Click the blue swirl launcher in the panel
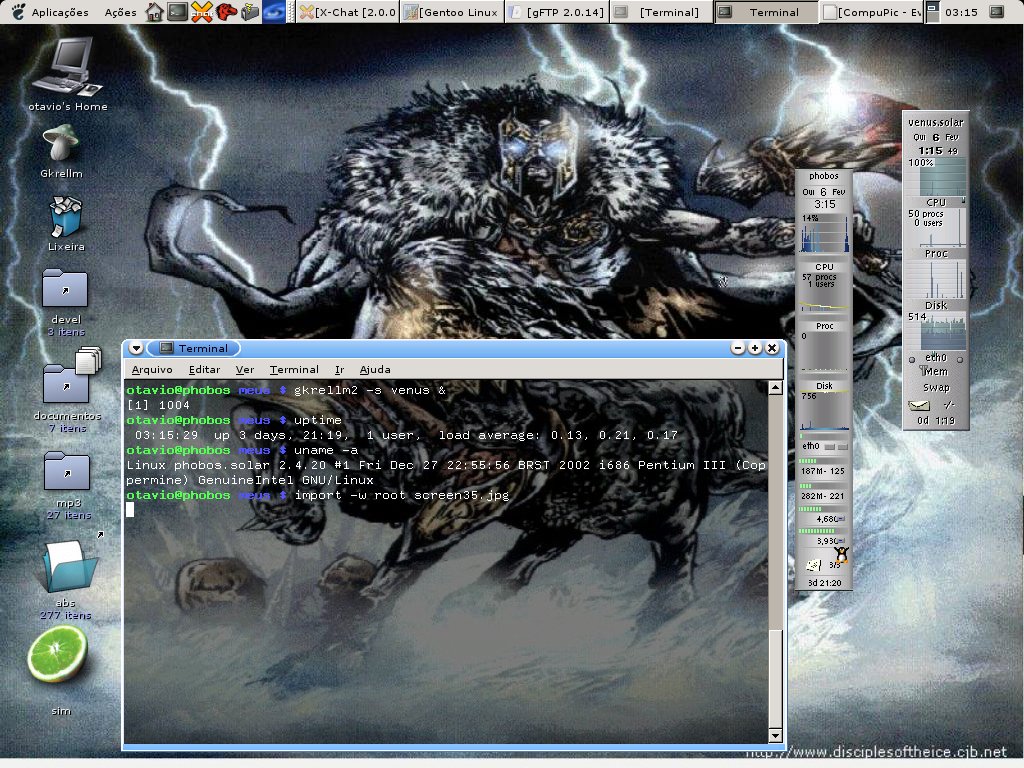1024x768 pixels. pyautogui.click(x=274, y=12)
